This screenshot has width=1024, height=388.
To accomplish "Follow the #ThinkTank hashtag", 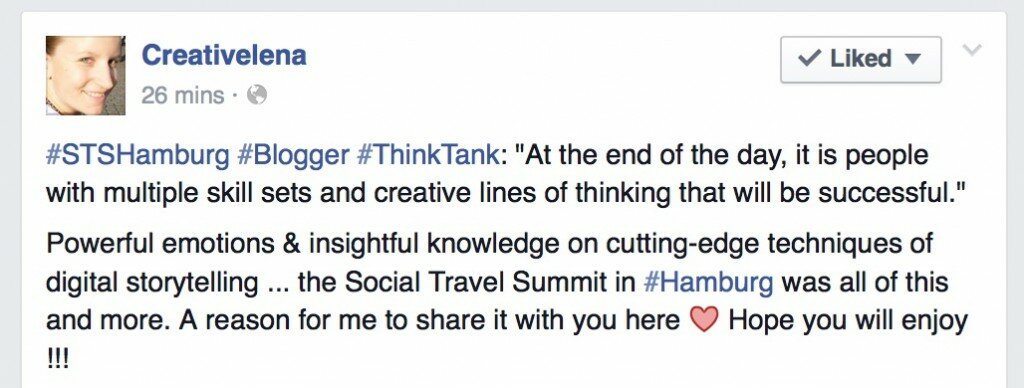I will click(428, 155).
